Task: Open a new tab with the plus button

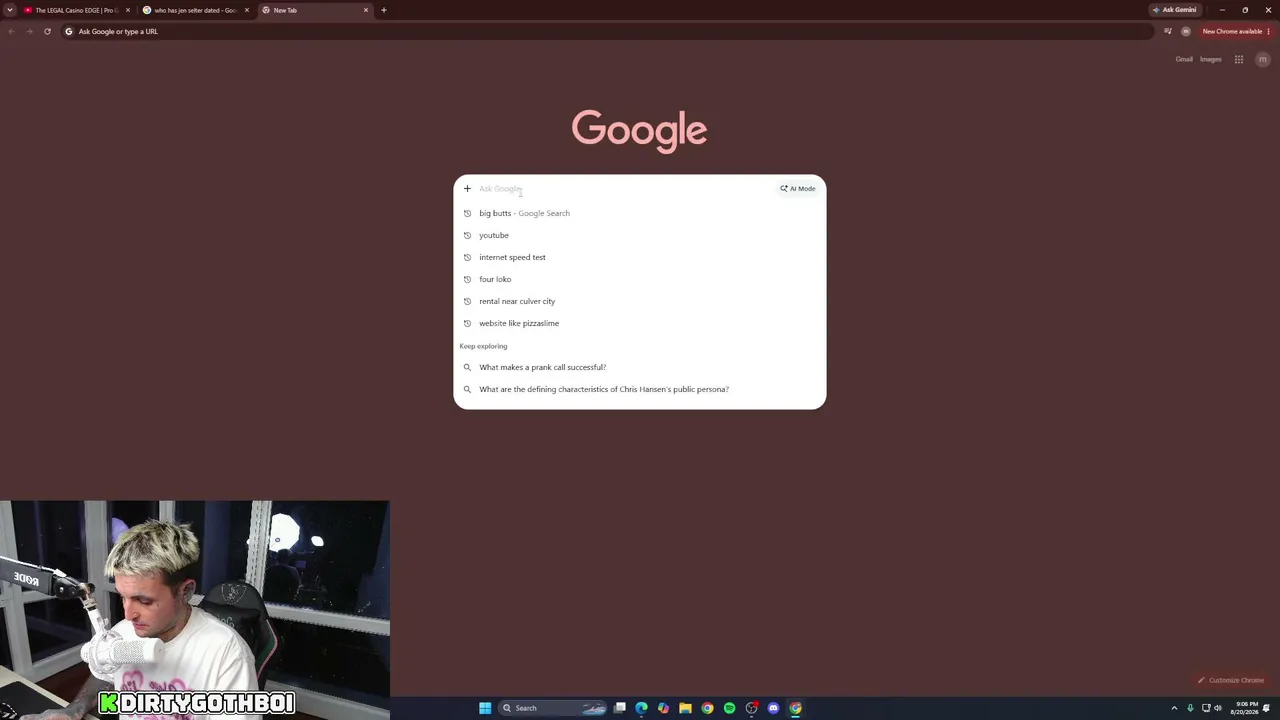Action: click(x=384, y=10)
